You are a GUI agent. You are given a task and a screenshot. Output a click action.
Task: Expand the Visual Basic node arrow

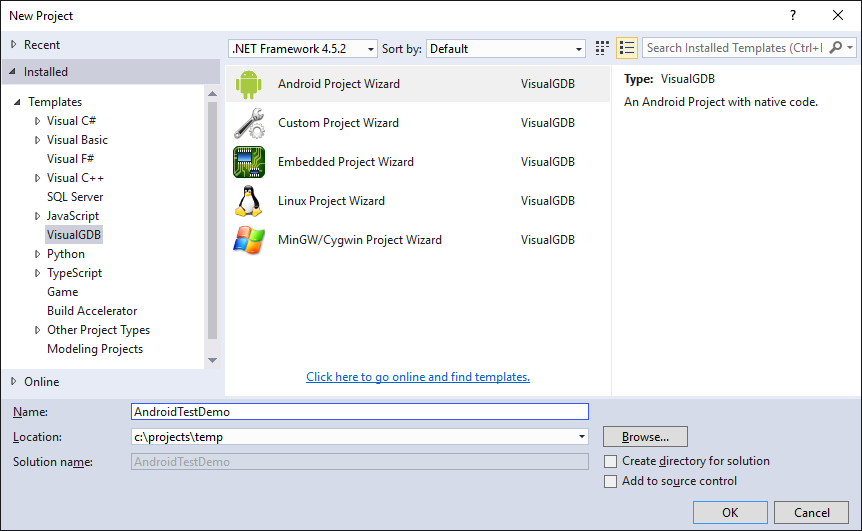click(37, 140)
